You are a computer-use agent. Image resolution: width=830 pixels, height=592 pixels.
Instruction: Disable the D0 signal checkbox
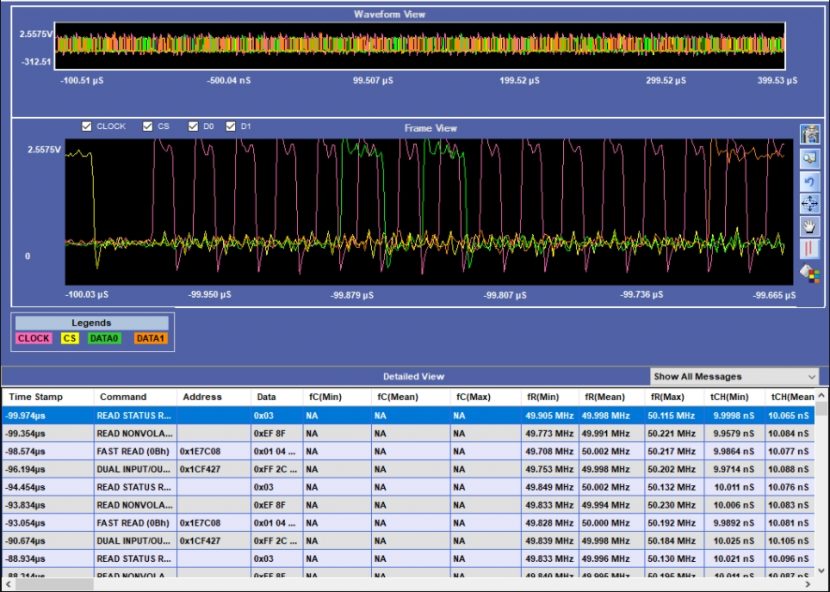pyautogui.click(x=193, y=126)
